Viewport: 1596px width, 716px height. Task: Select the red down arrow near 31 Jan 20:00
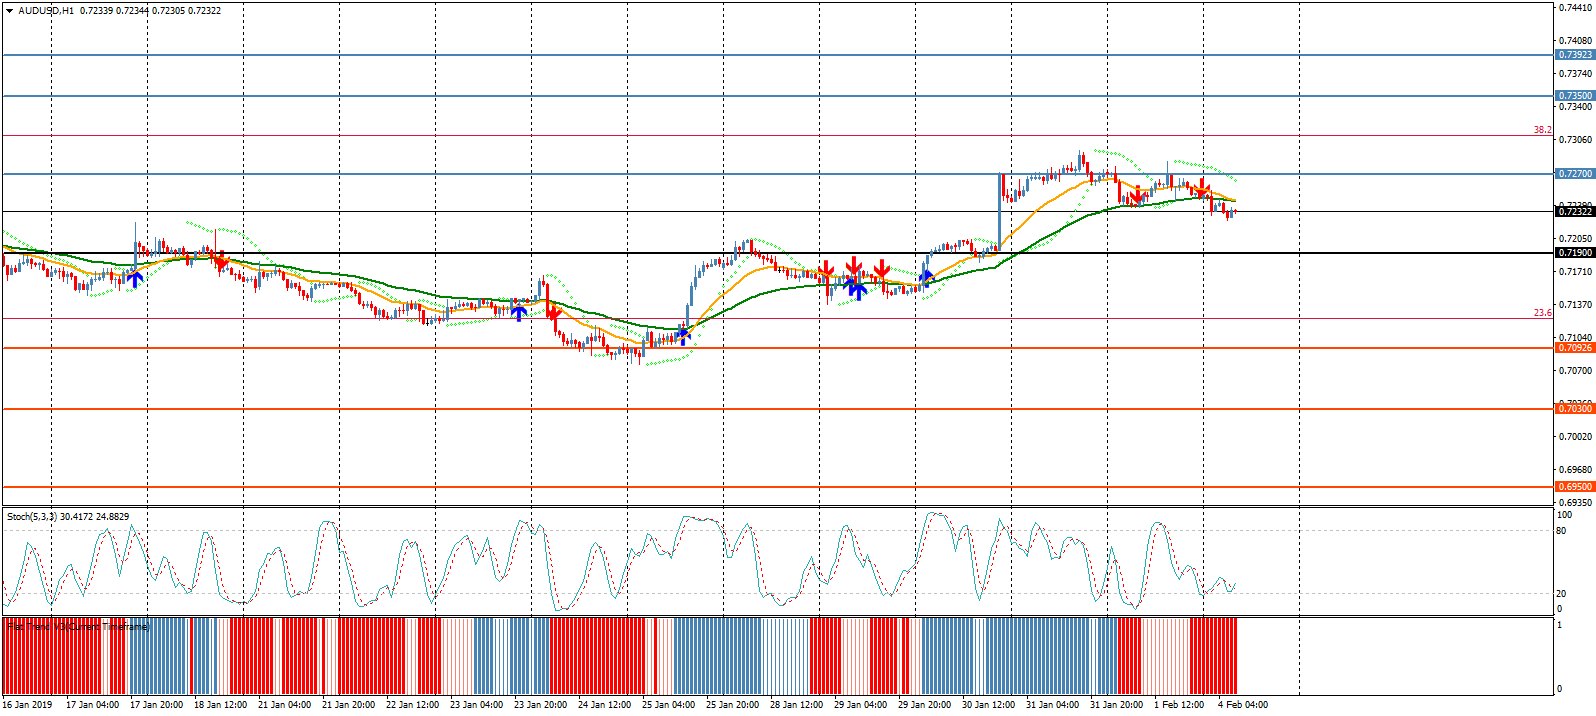point(1137,195)
